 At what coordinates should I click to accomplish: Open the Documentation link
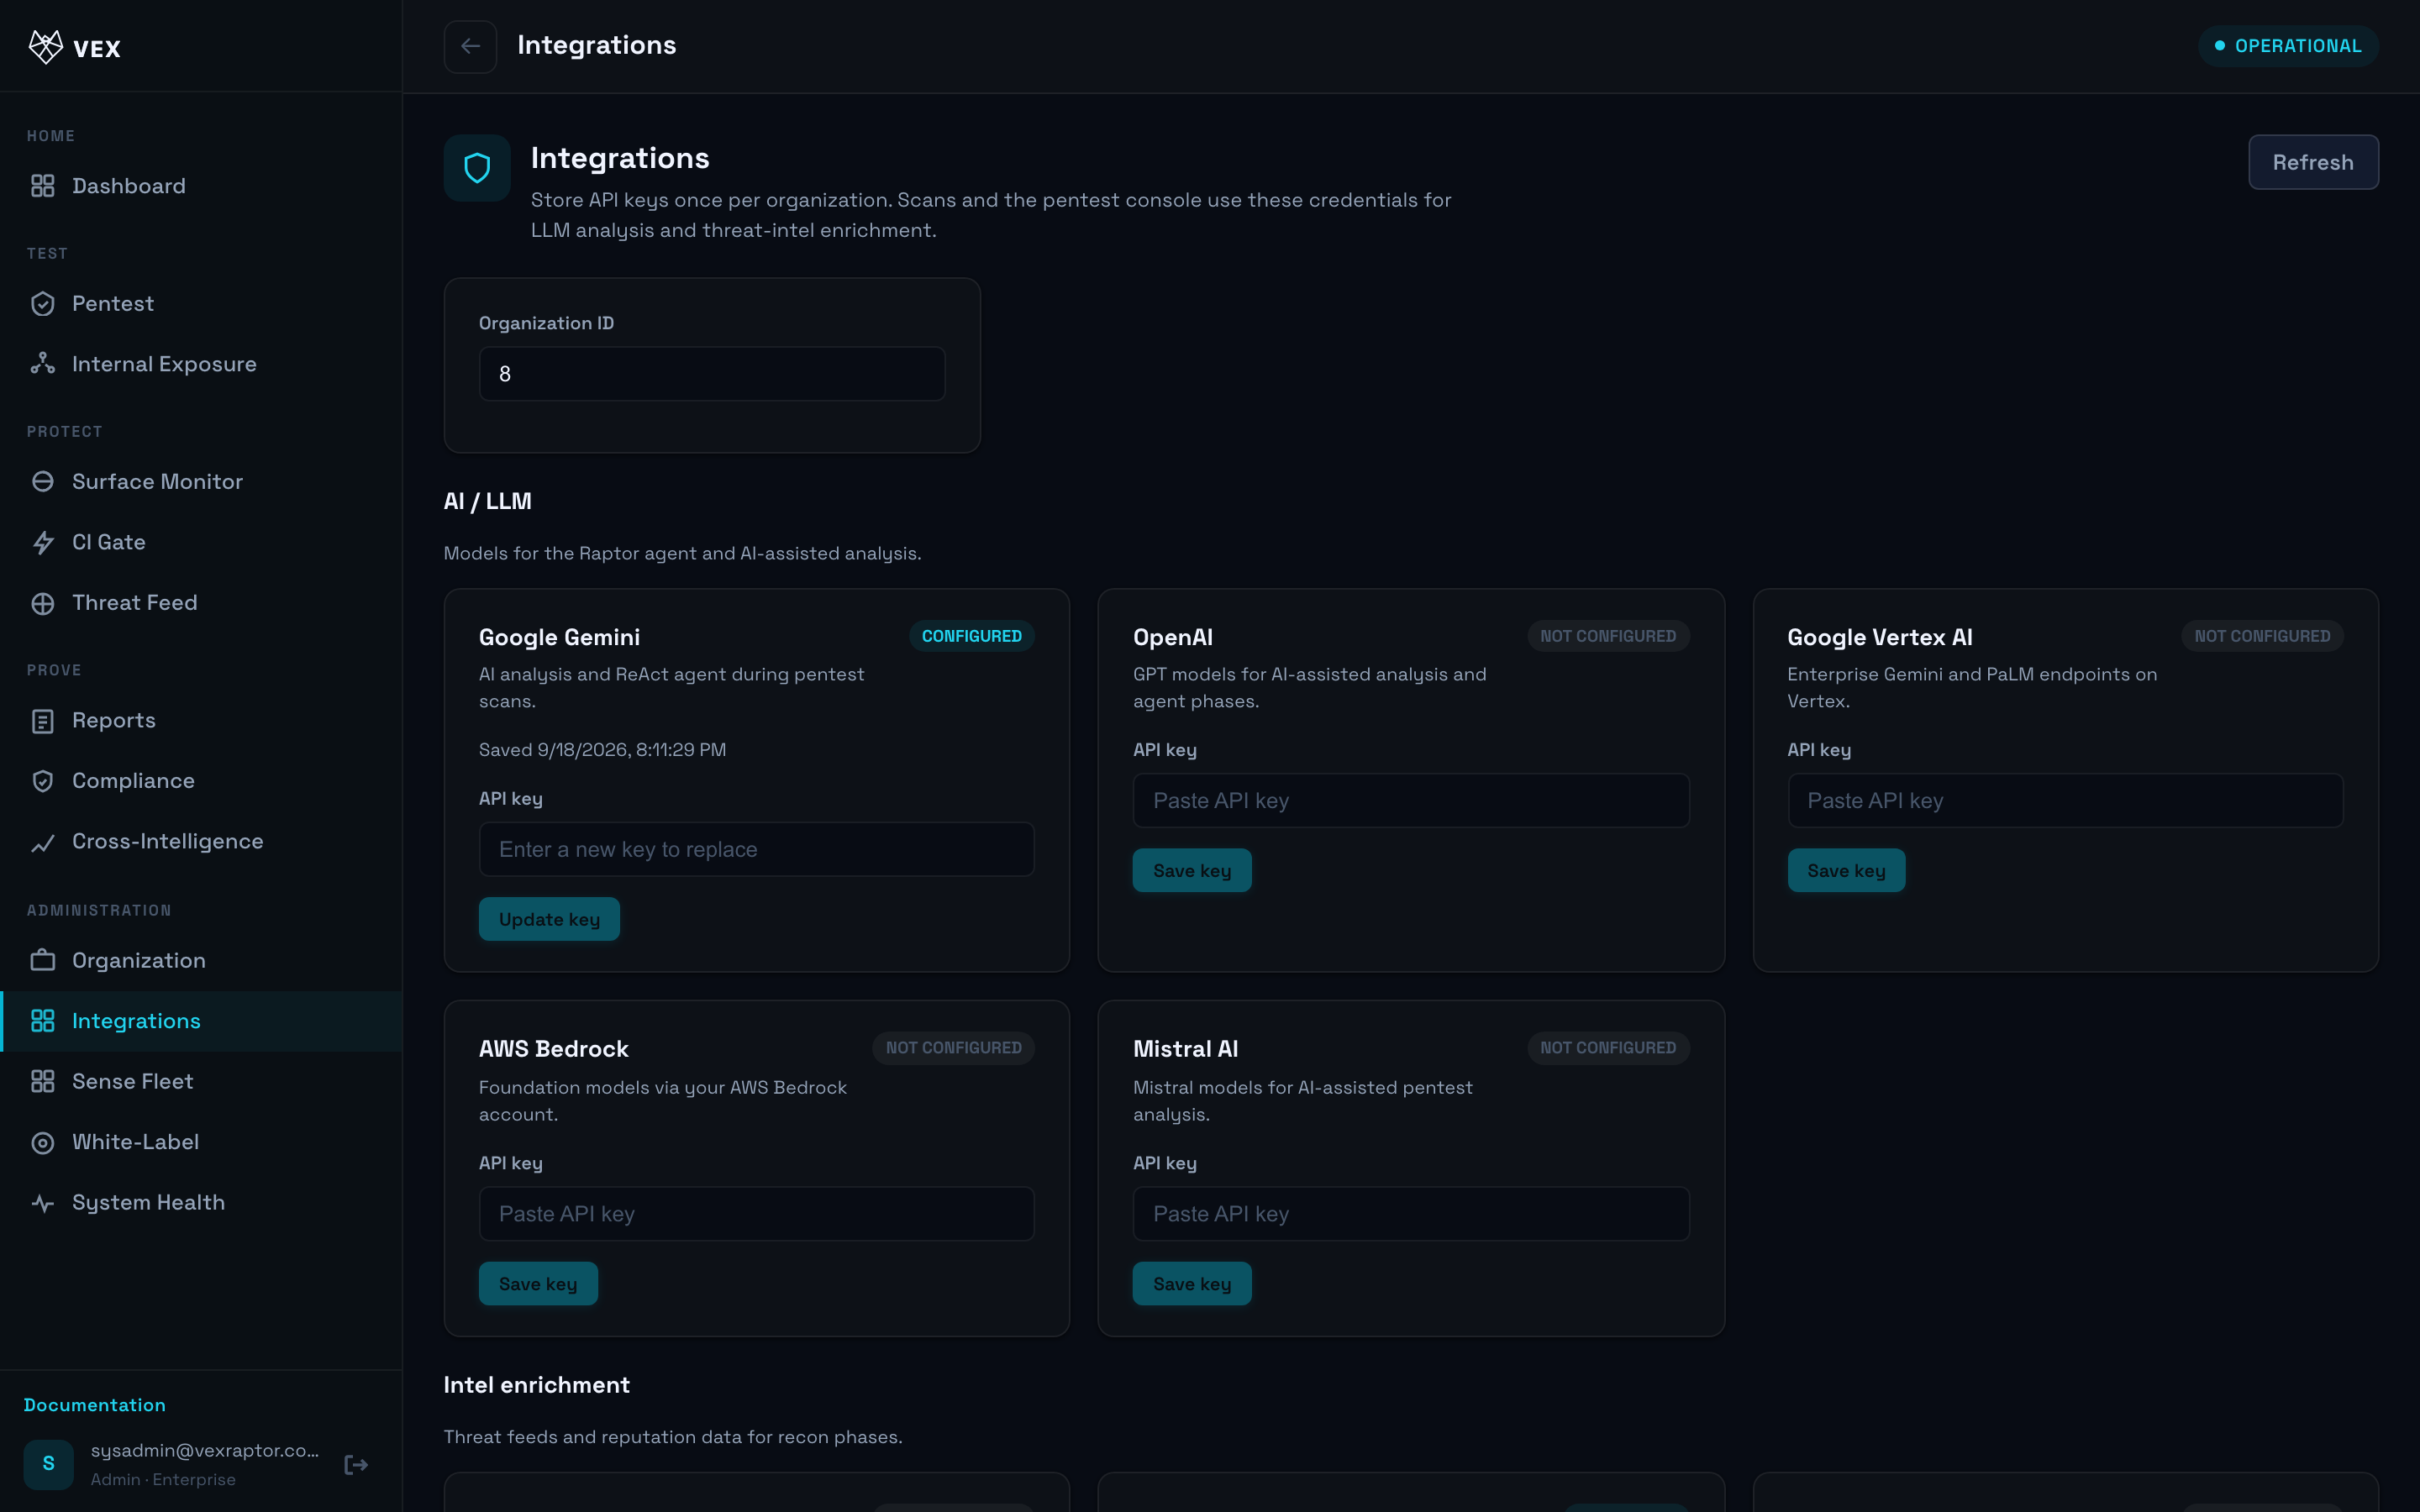pyautogui.click(x=95, y=1405)
